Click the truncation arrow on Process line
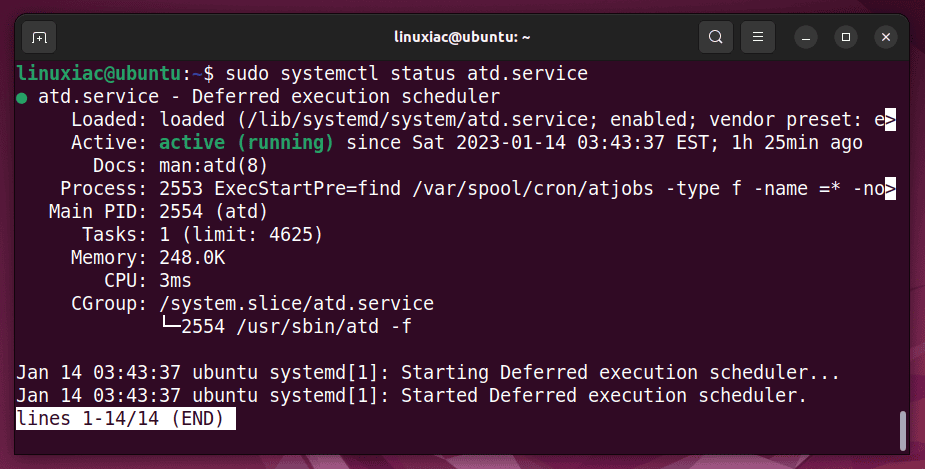The image size is (925, 469). coord(890,189)
